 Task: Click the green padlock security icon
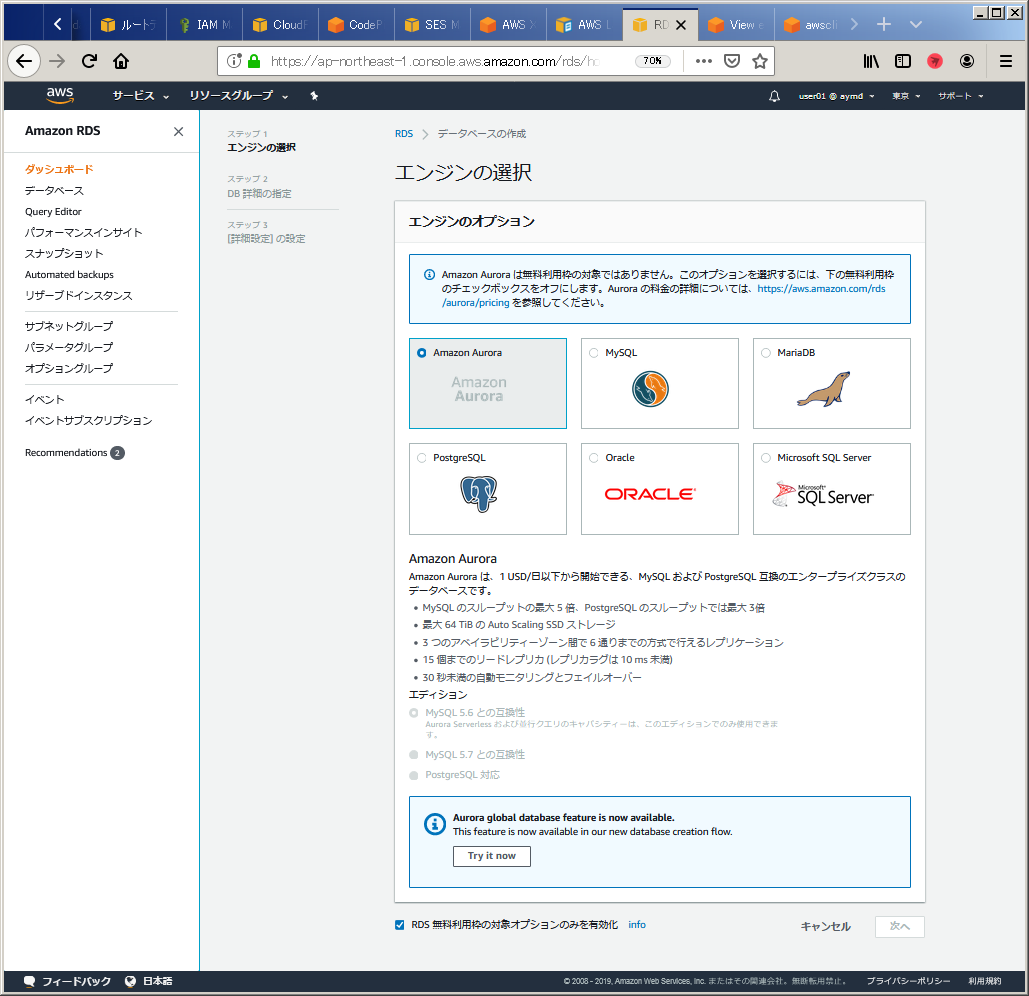point(255,61)
